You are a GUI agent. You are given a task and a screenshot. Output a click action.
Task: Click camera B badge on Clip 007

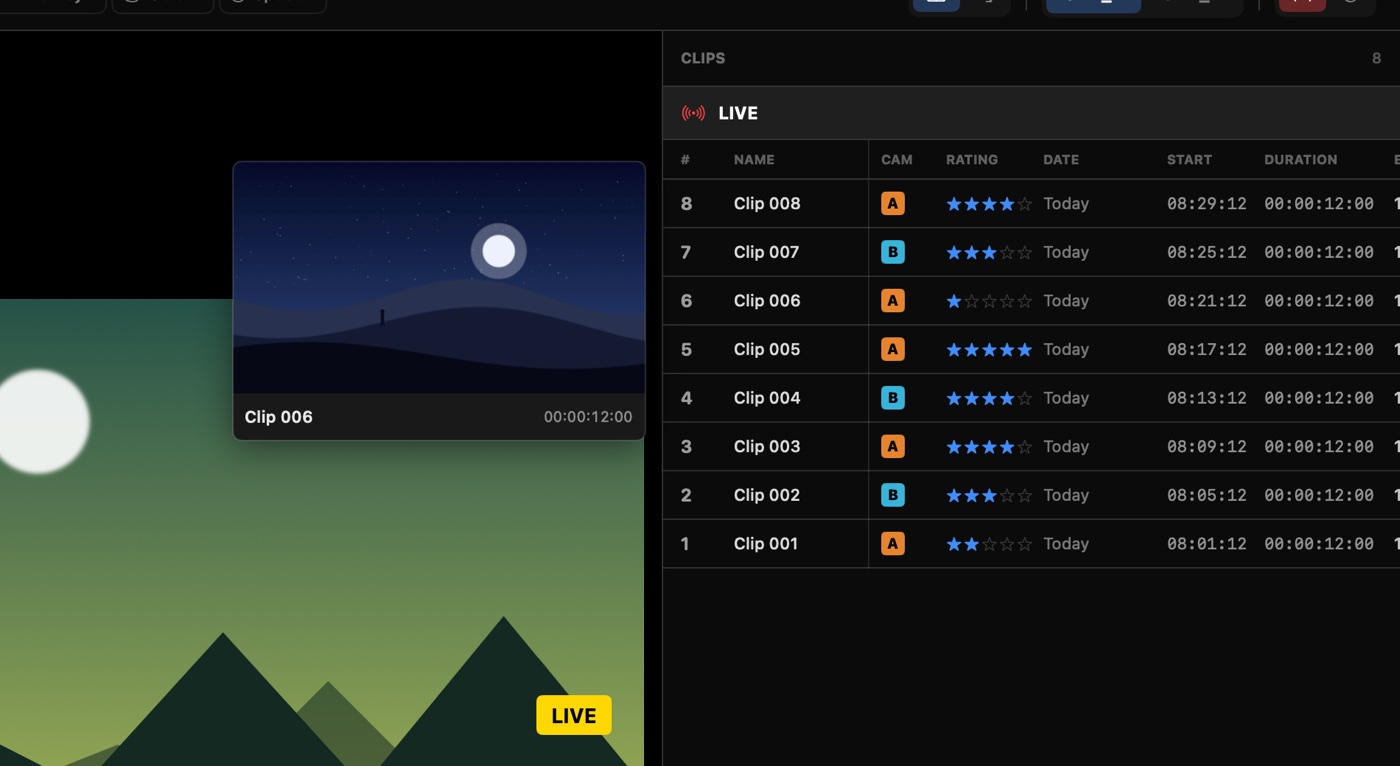click(x=893, y=252)
